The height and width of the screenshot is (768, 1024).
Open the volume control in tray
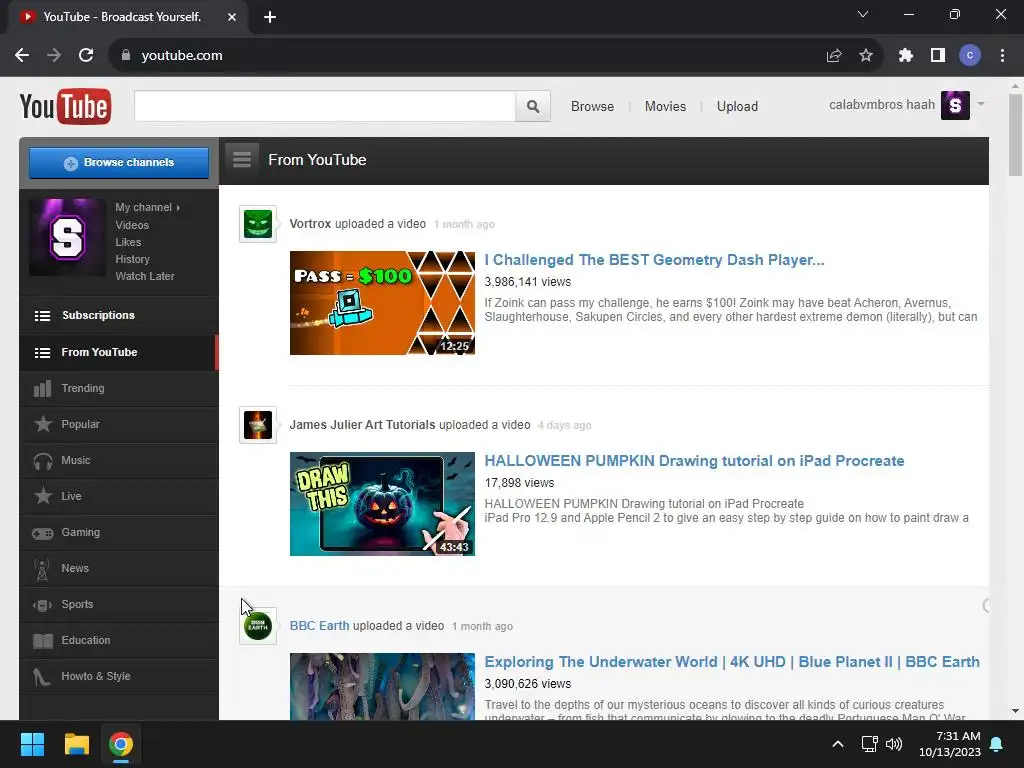894,744
